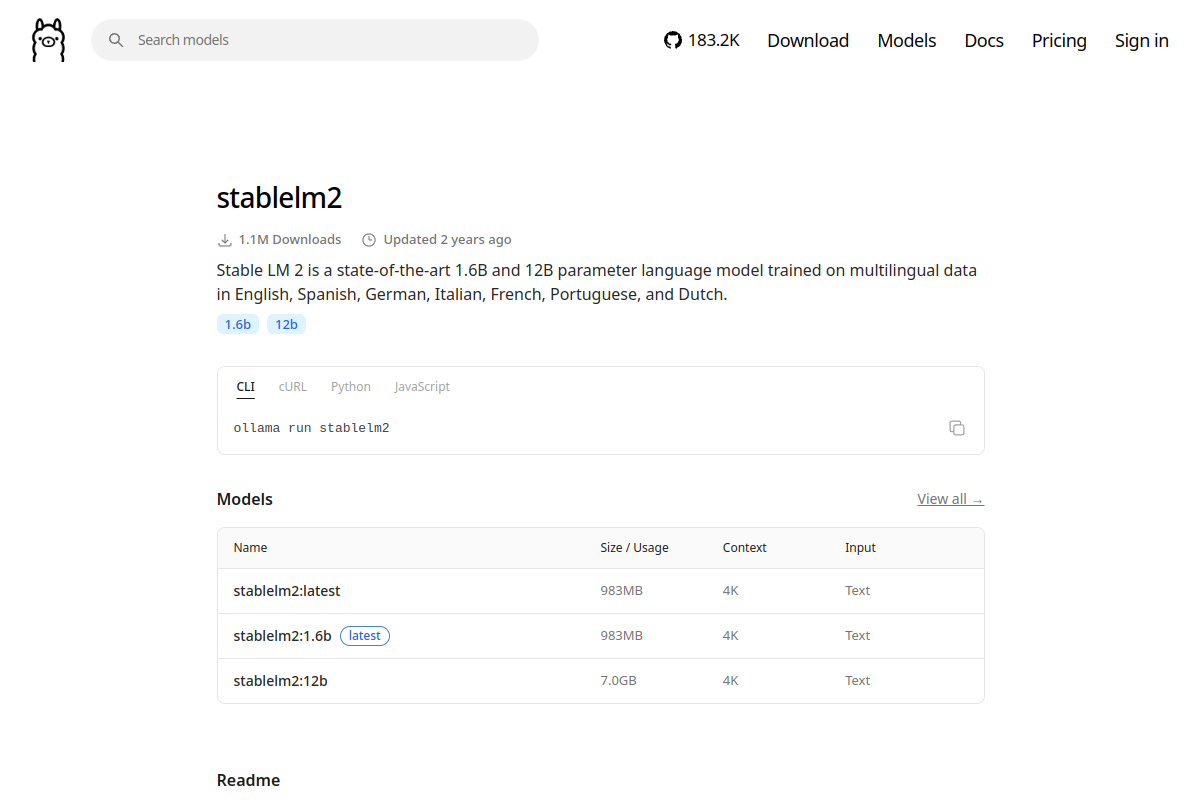Click the 'Context' column header
The height and width of the screenshot is (800, 1200).
745,548
